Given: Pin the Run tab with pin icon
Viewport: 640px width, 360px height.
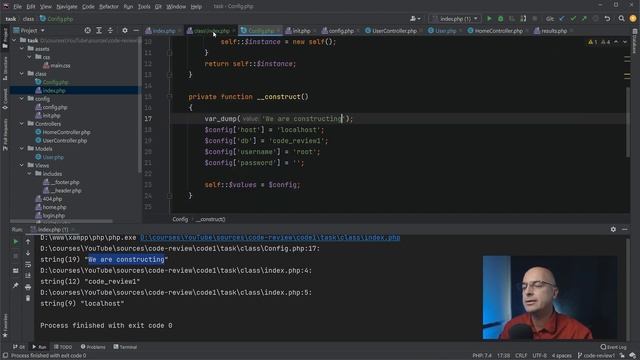Looking at the screenshot, I should pos(16,285).
